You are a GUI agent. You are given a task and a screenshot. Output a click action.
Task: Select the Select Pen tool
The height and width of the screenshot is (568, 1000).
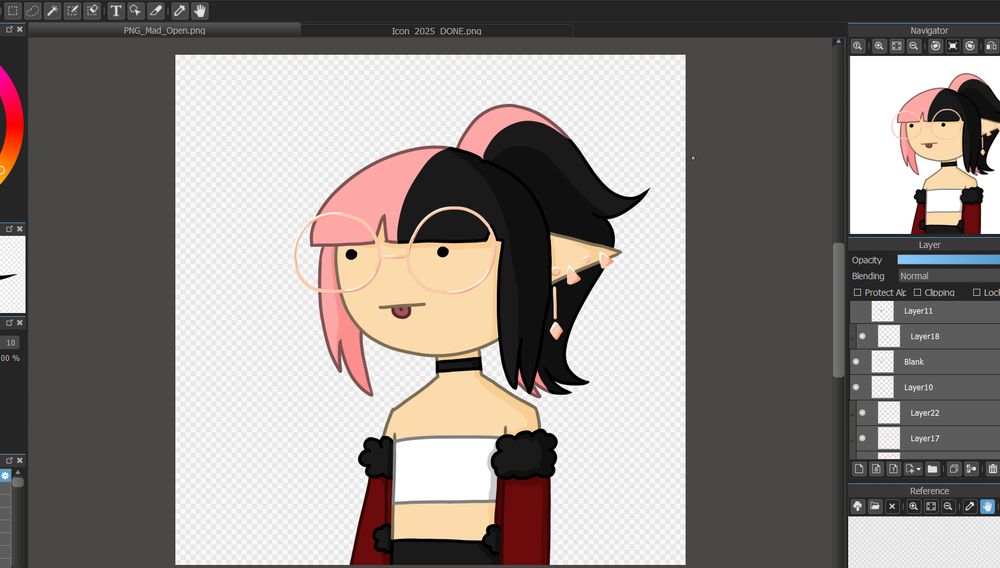(72, 10)
